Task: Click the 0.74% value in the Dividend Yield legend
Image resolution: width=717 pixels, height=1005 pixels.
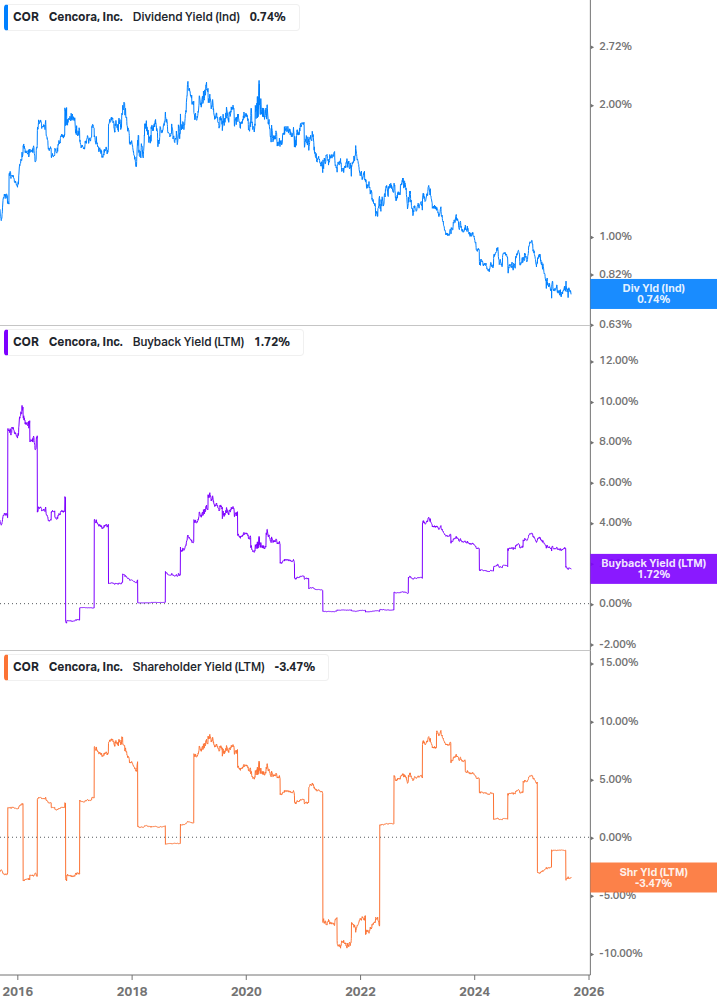Action: point(267,17)
